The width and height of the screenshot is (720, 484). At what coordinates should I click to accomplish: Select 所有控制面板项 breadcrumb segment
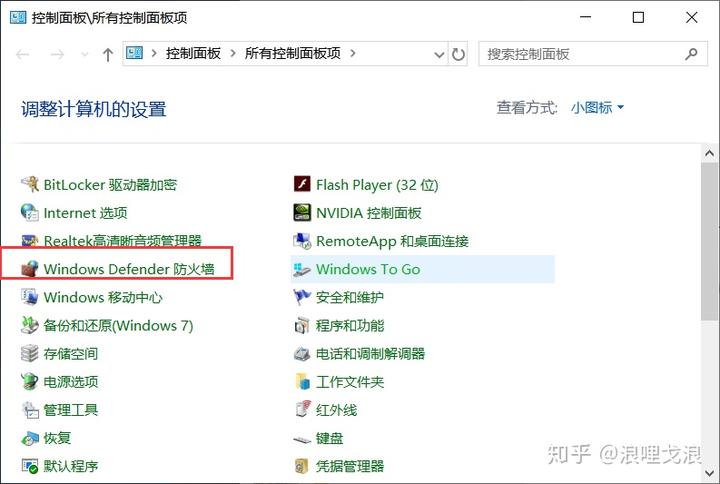(x=292, y=53)
